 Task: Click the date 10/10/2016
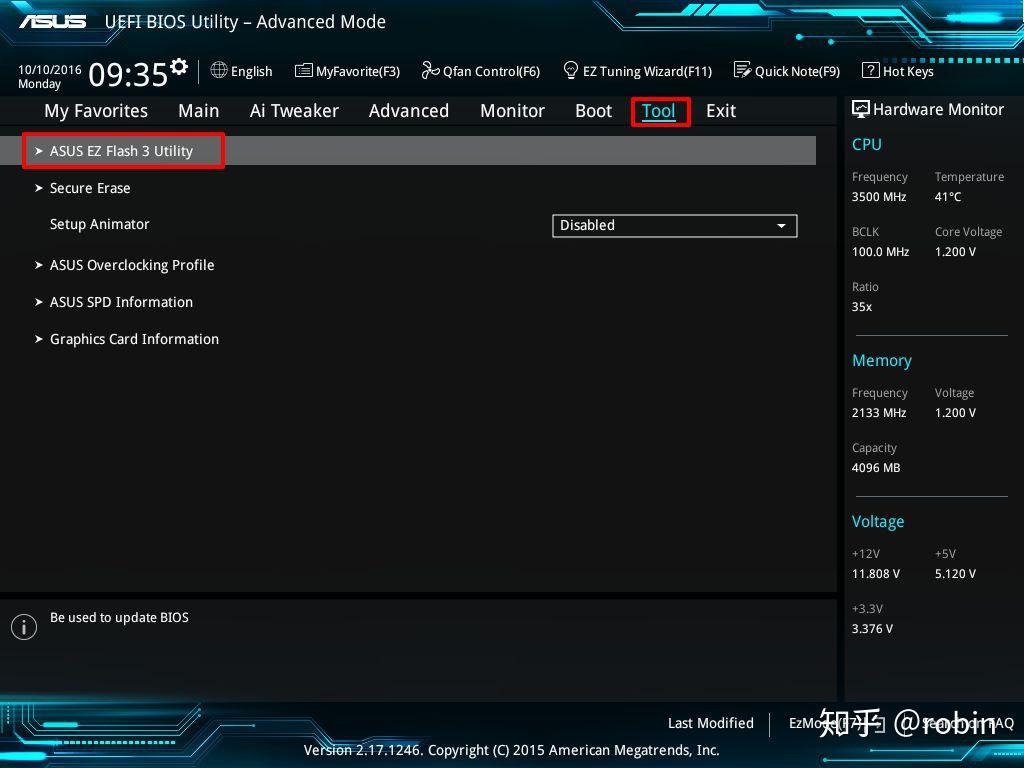(50, 69)
